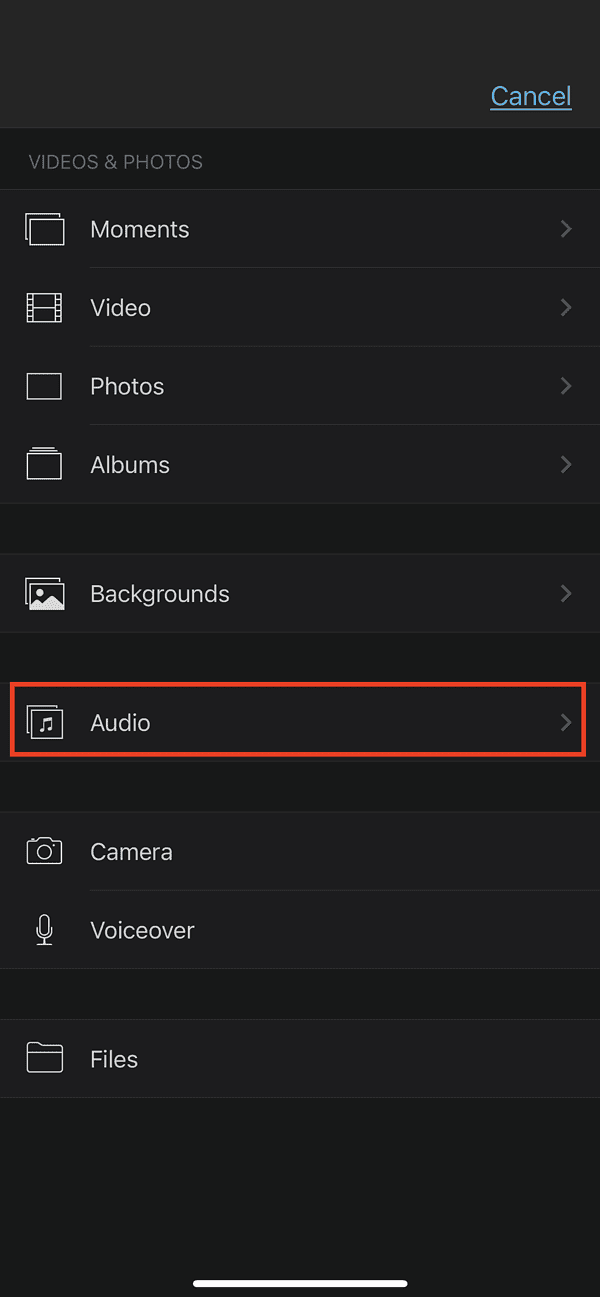This screenshot has height=1297, width=600.
Task: Tap the Video filmstrip icon
Action: [44, 308]
